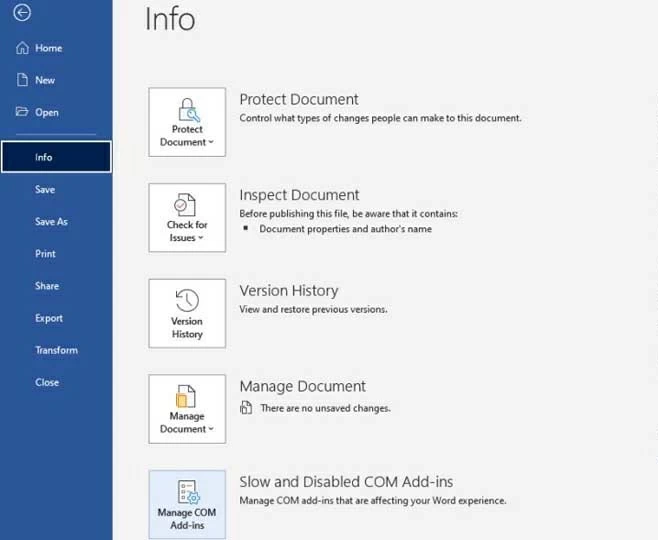
Task: Click the Protect Document lock icon
Action: (187, 108)
